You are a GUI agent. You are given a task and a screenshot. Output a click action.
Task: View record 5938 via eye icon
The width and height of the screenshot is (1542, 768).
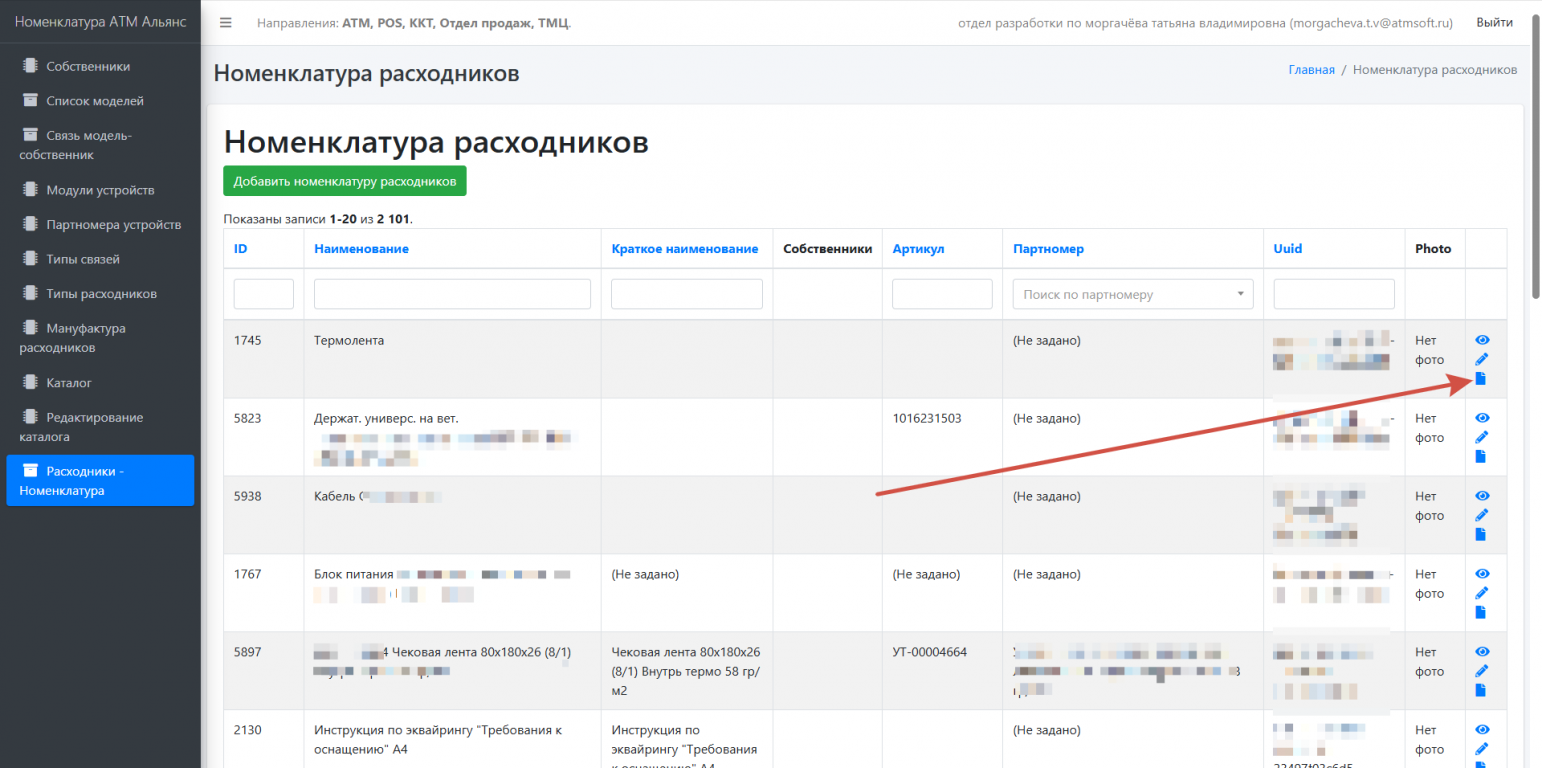[x=1481, y=496]
